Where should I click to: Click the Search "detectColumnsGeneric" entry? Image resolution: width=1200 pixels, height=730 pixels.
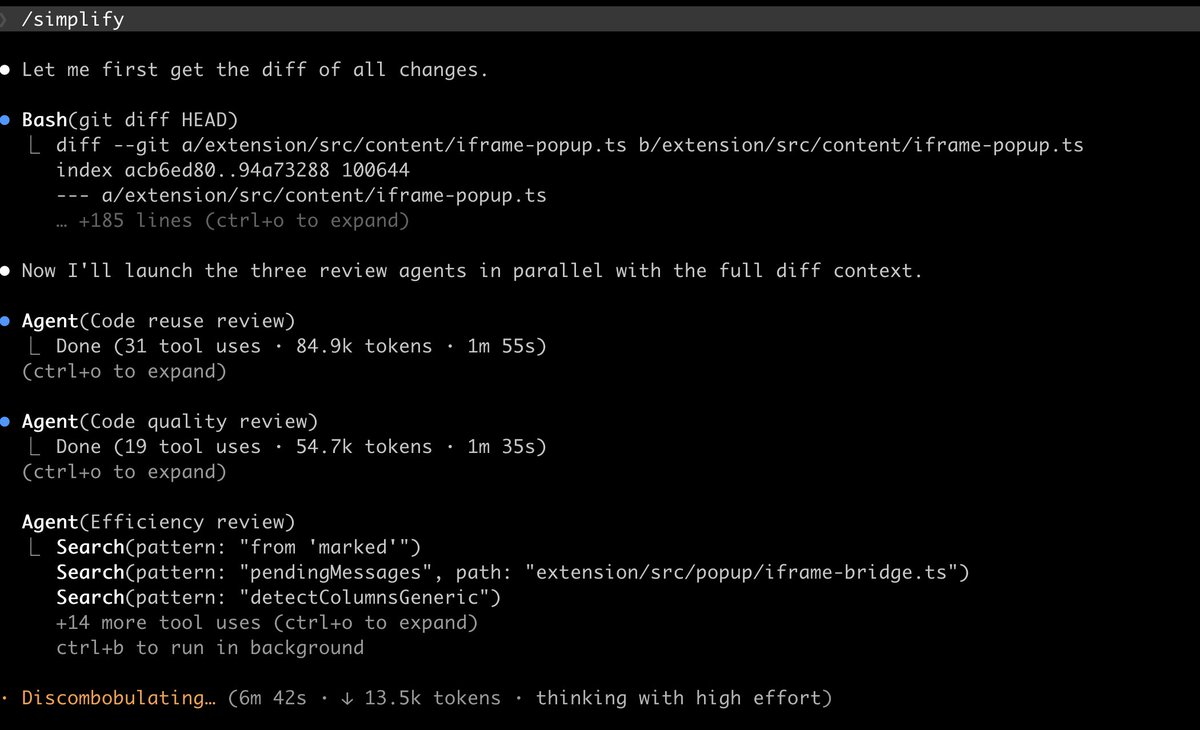click(x=278, y=598)
